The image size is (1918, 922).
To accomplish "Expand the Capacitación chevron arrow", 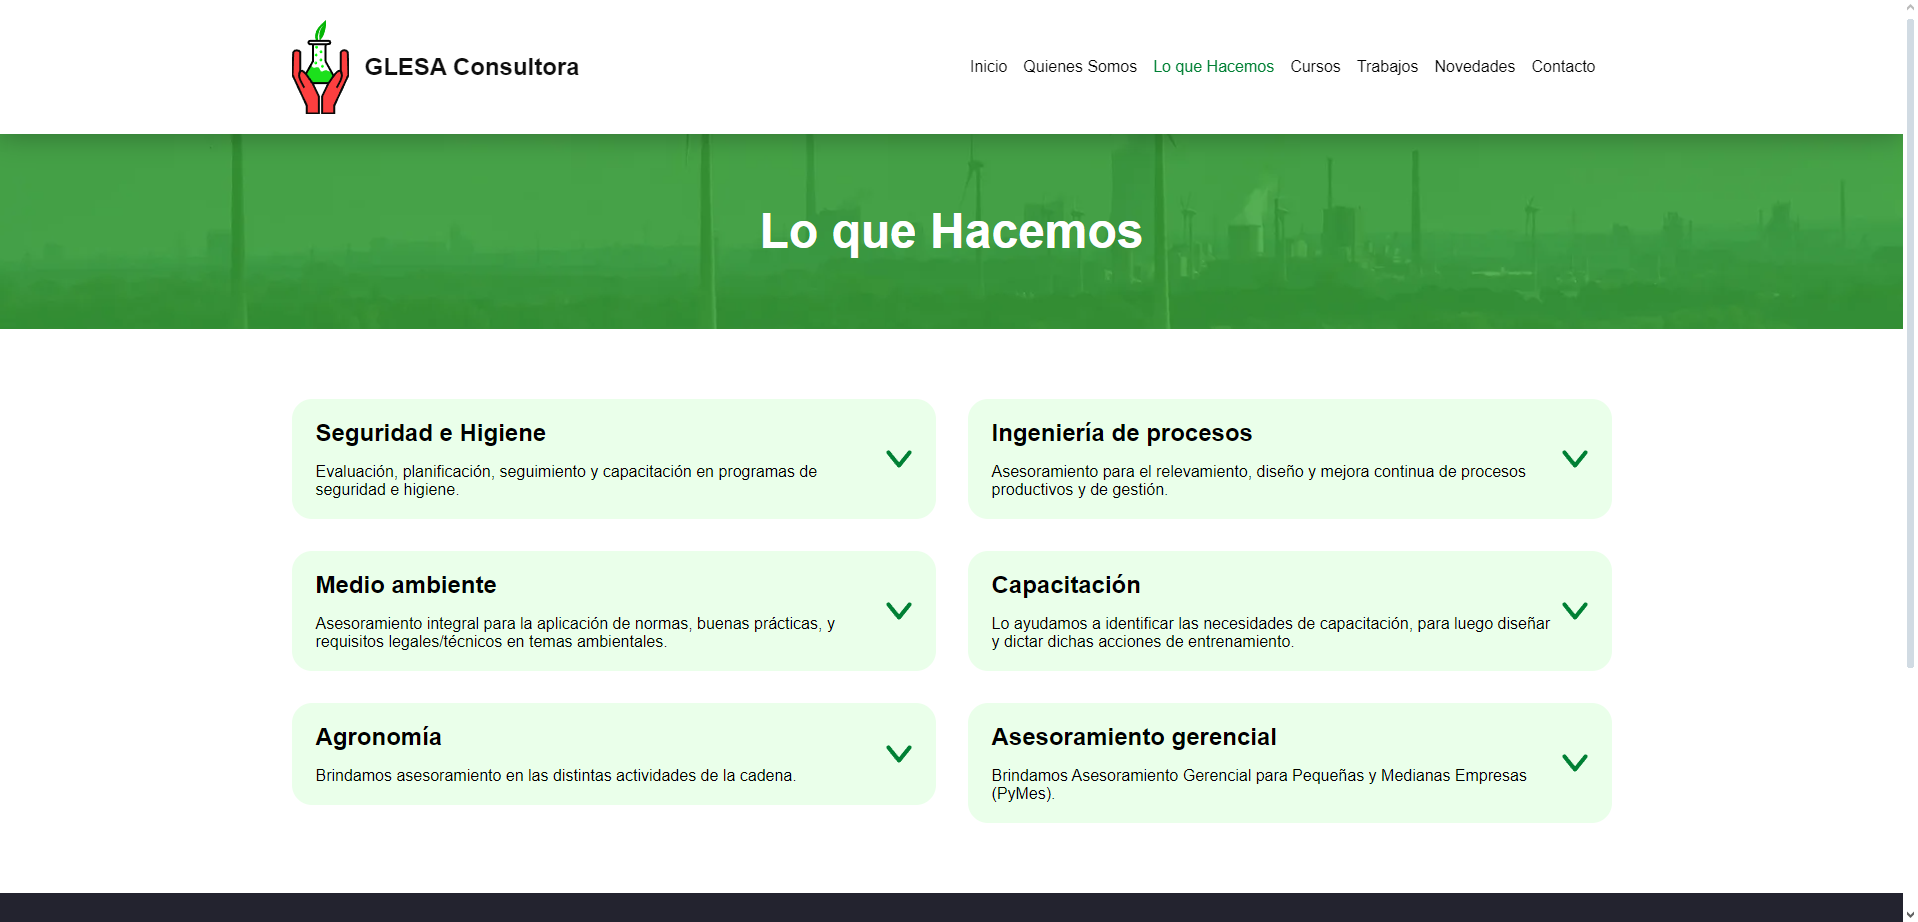I will [x=1574, y=611].
